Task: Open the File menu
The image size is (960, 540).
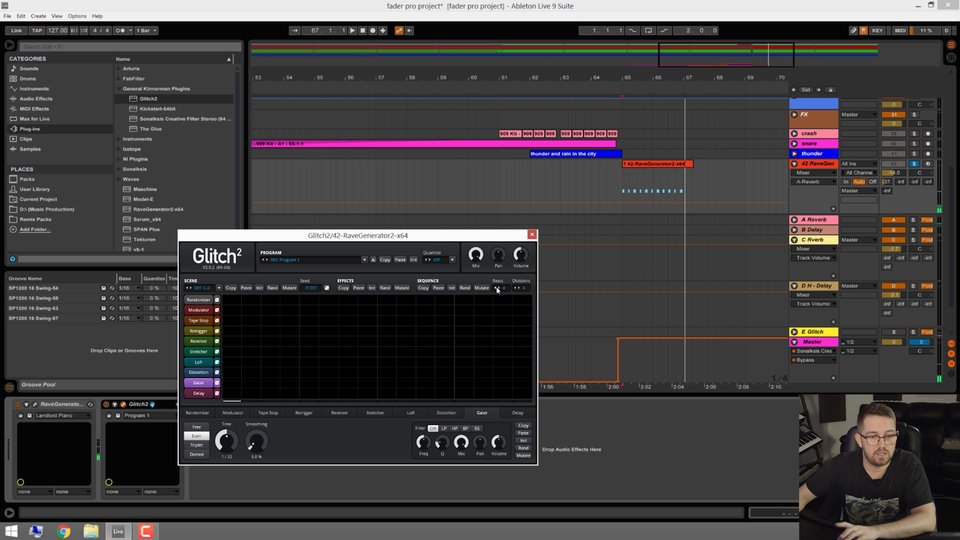Action: click(7, 16)
